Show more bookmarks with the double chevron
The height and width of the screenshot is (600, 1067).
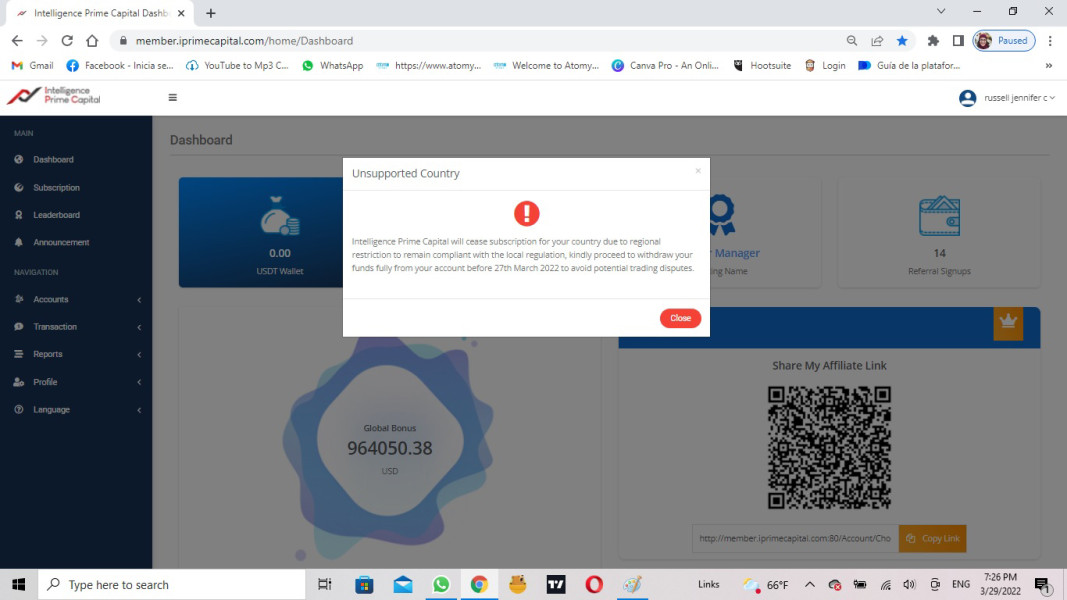[1049, 65]
